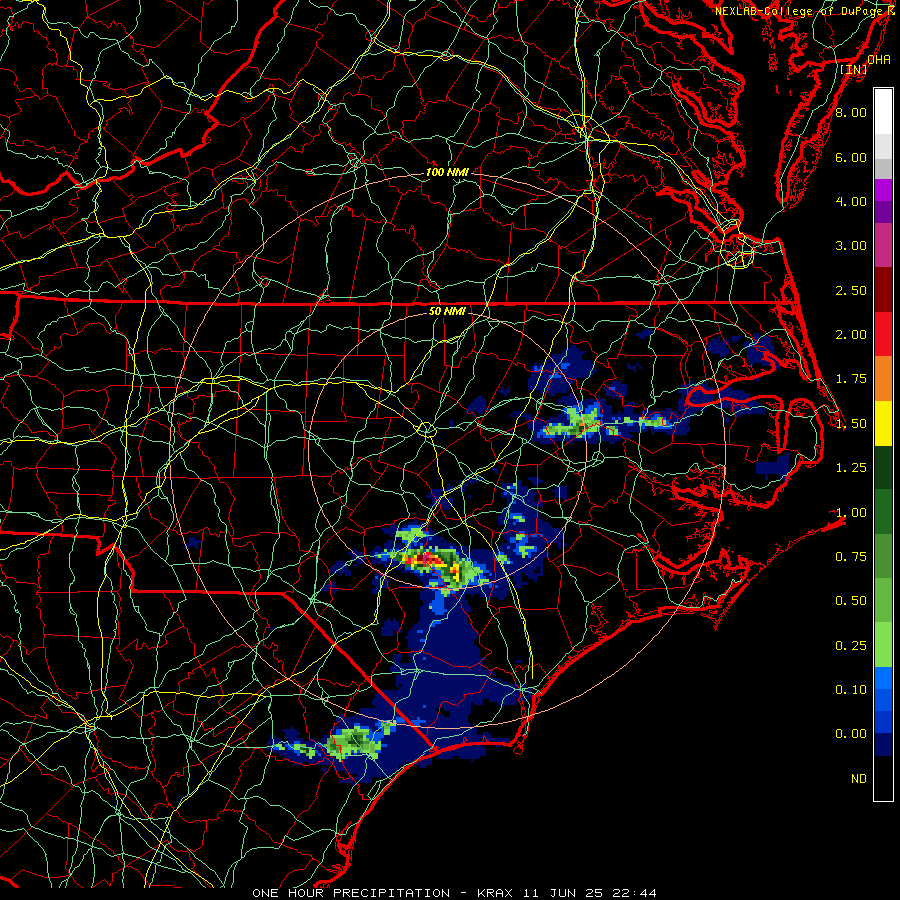The image size is (900, 900).
Task: Click the 1.50 legend value
Action: [851, 424]
